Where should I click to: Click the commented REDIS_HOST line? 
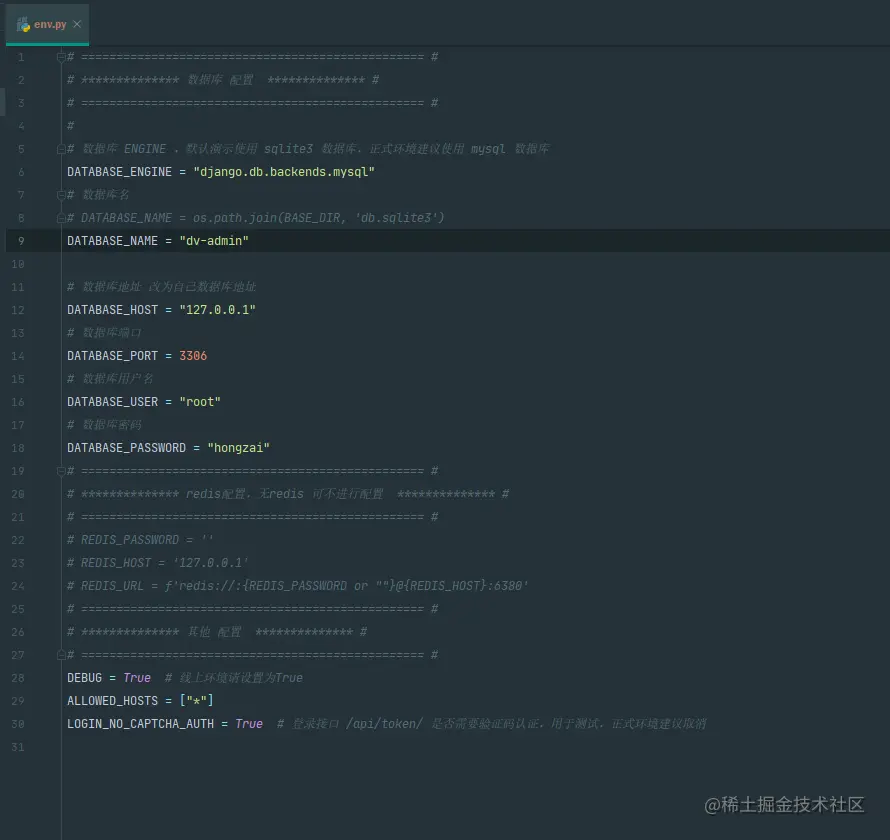(x=158, y=563)
